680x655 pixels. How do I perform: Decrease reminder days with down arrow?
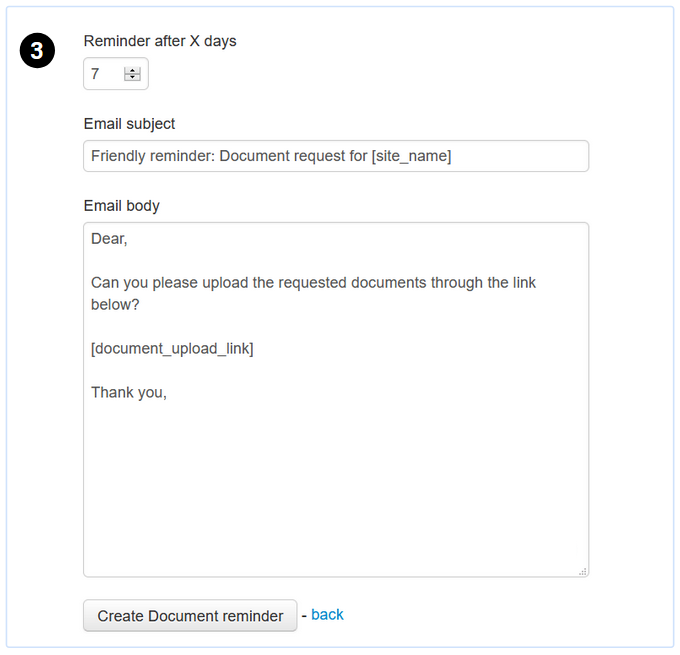(x=132, y=78)
